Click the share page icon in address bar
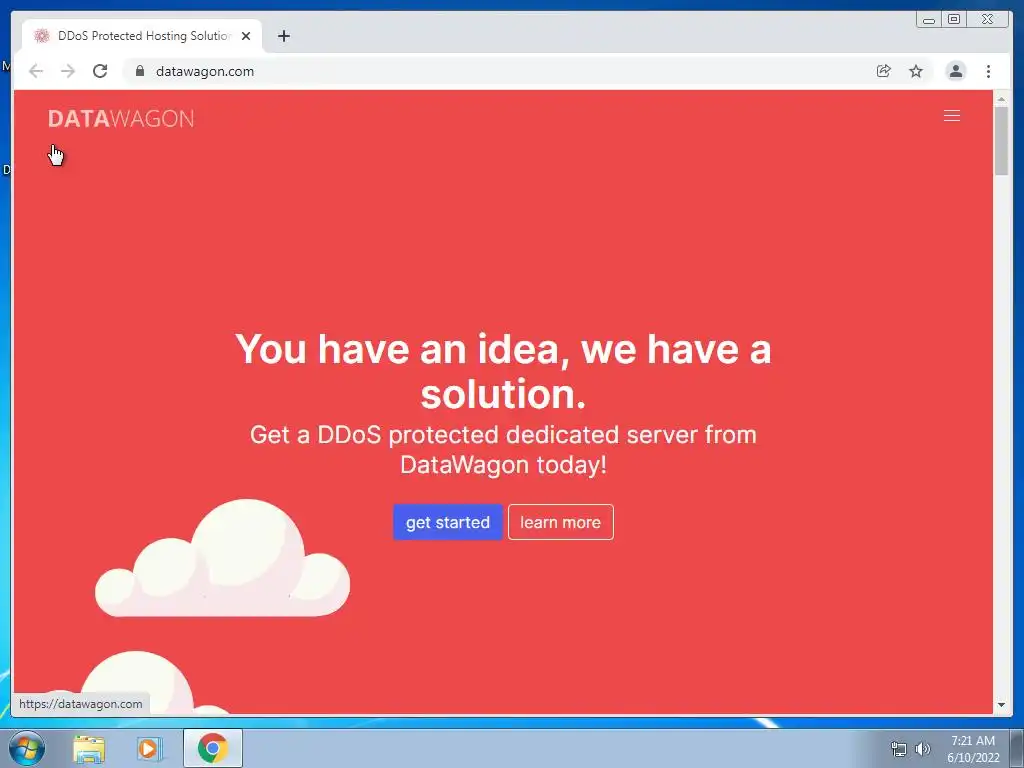1024x768 pixels. (883, 71)
